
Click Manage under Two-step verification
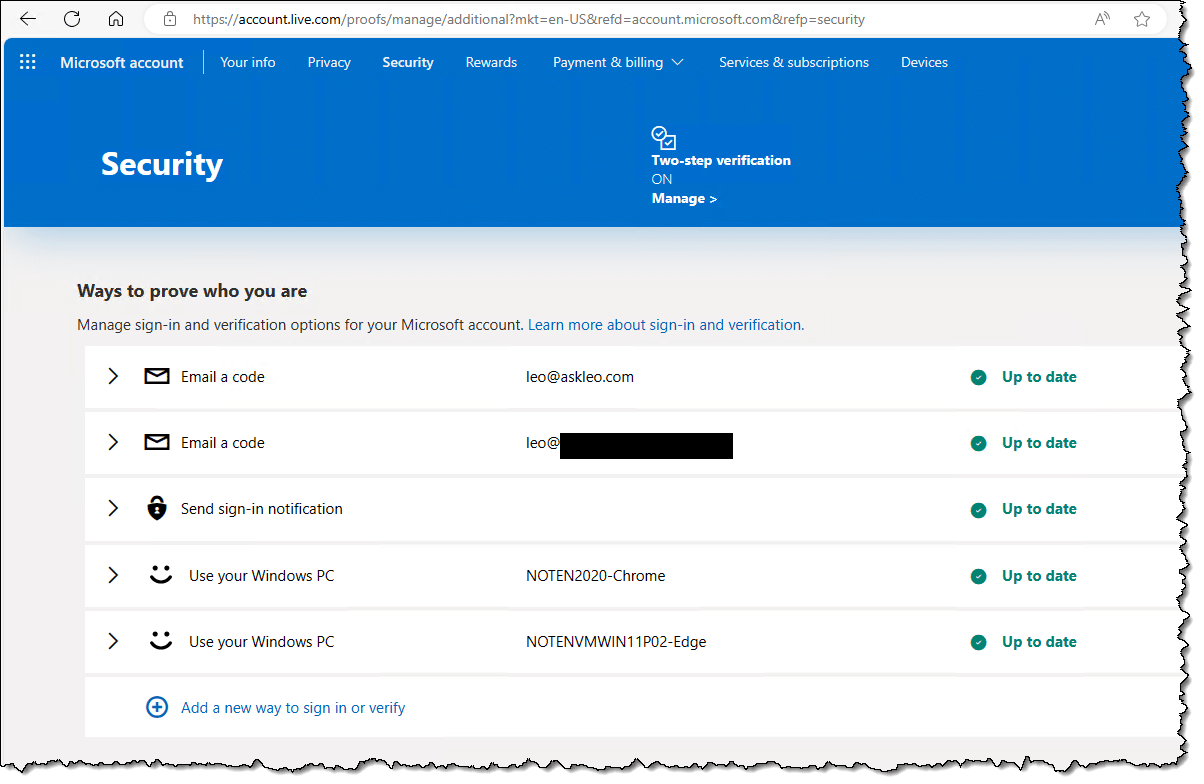tap(684, 199)
